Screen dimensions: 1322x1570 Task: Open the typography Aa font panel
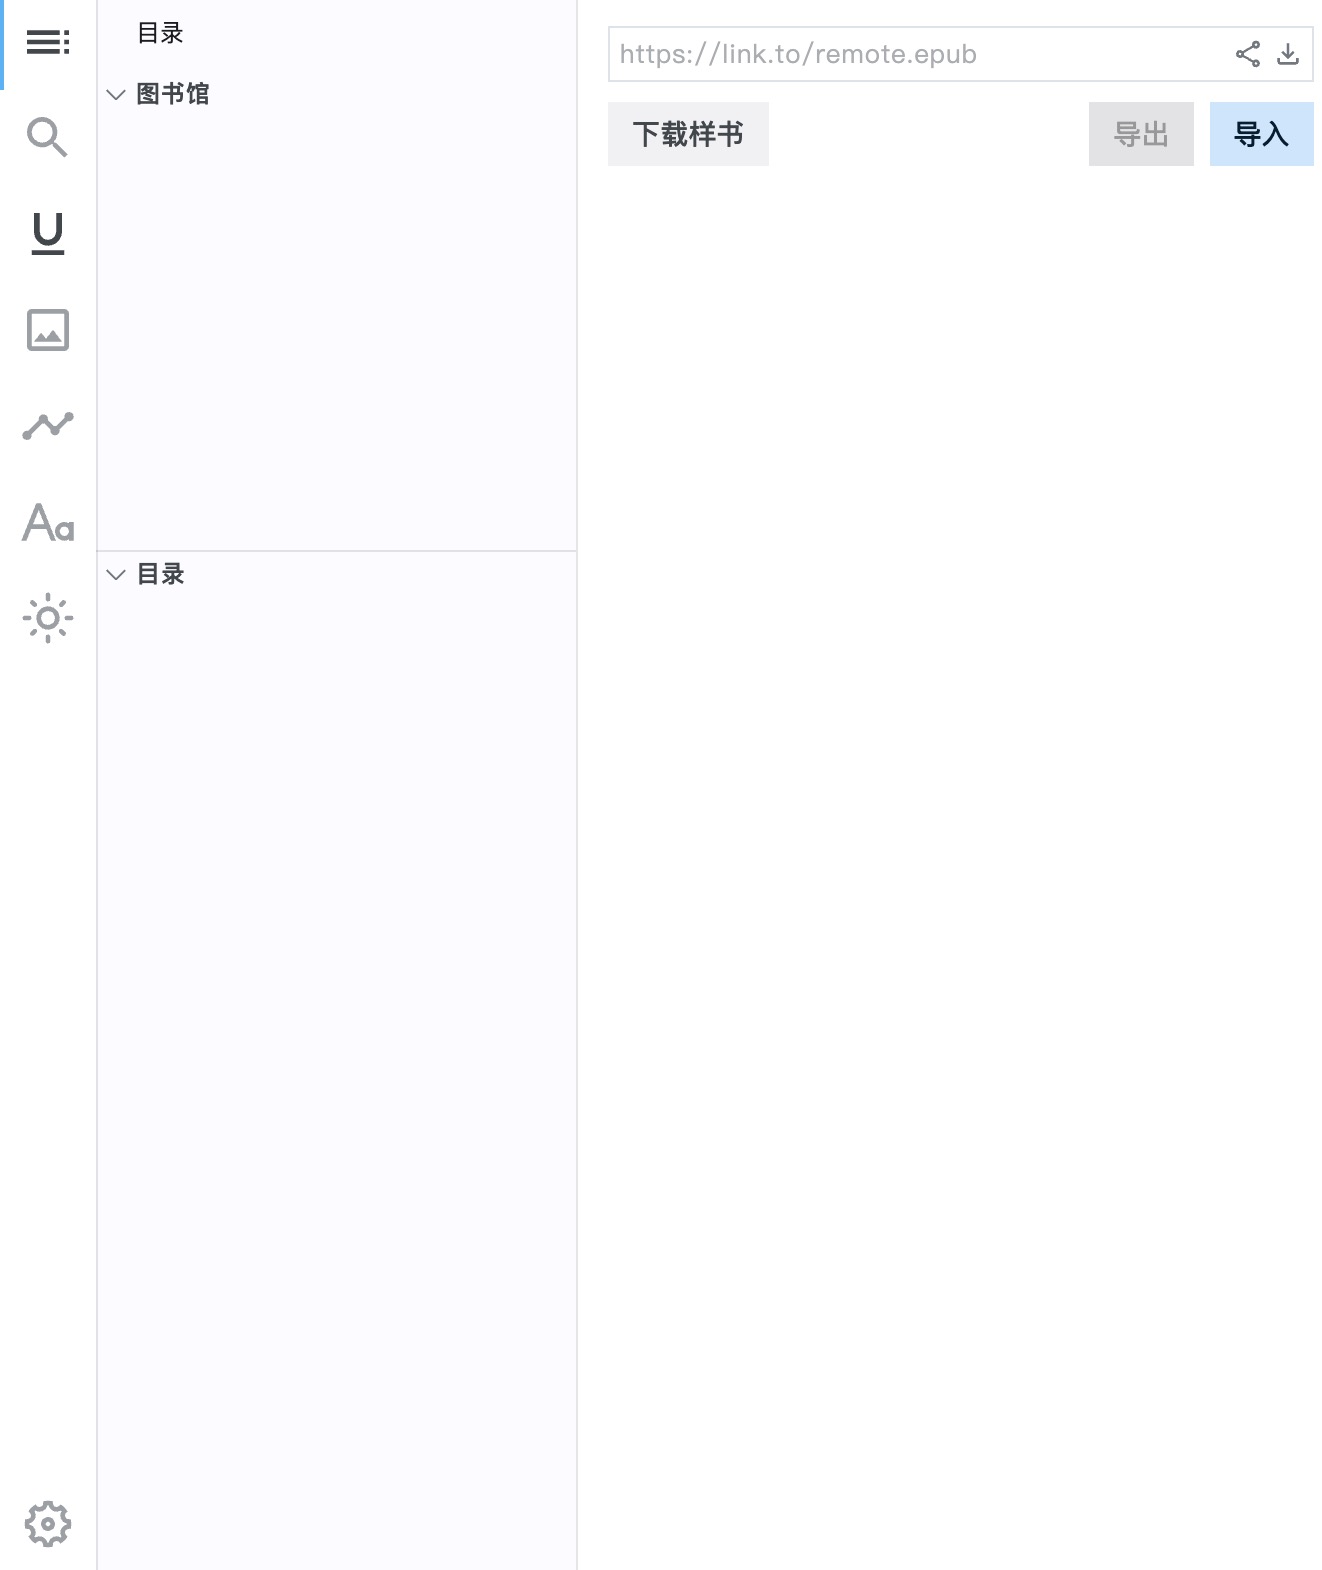point(48,522)
